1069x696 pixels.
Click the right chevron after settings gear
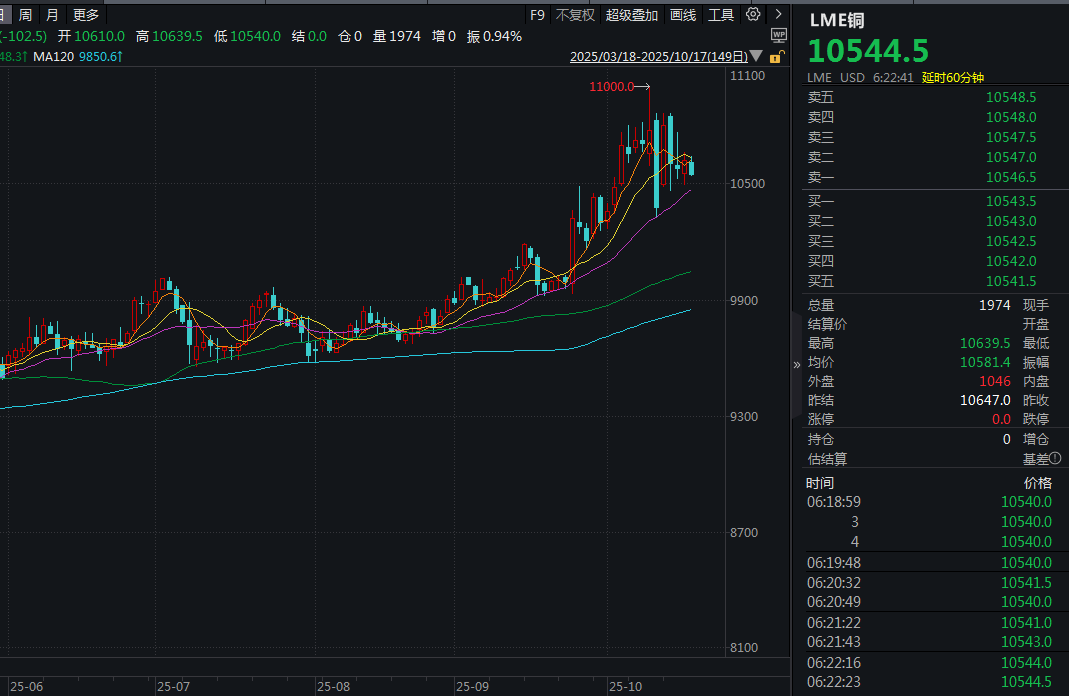(x=778, y=14)
